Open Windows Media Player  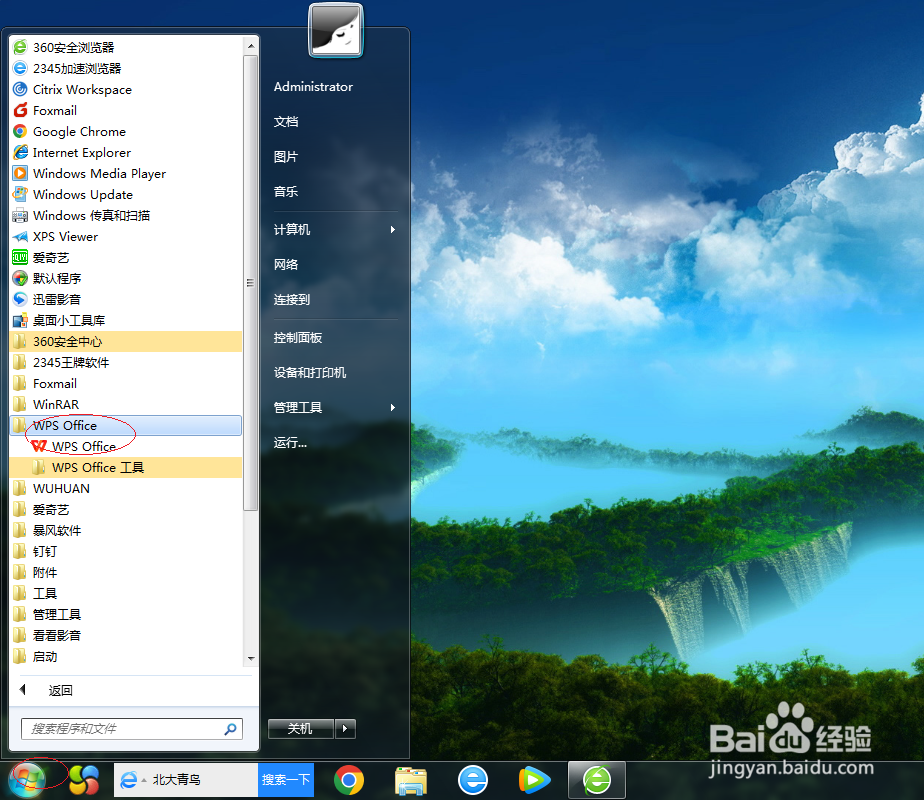coord(126,173)
